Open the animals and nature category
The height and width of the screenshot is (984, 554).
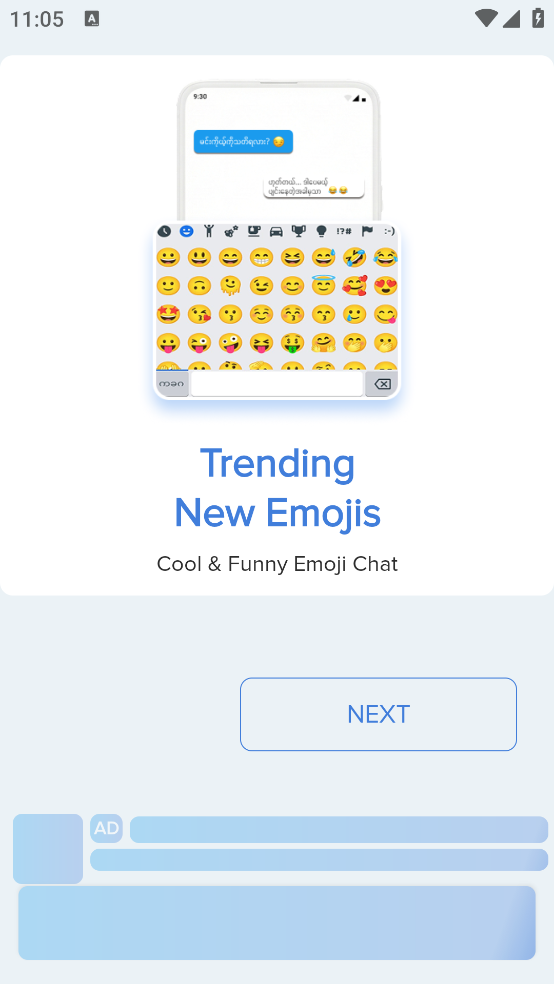231,231
